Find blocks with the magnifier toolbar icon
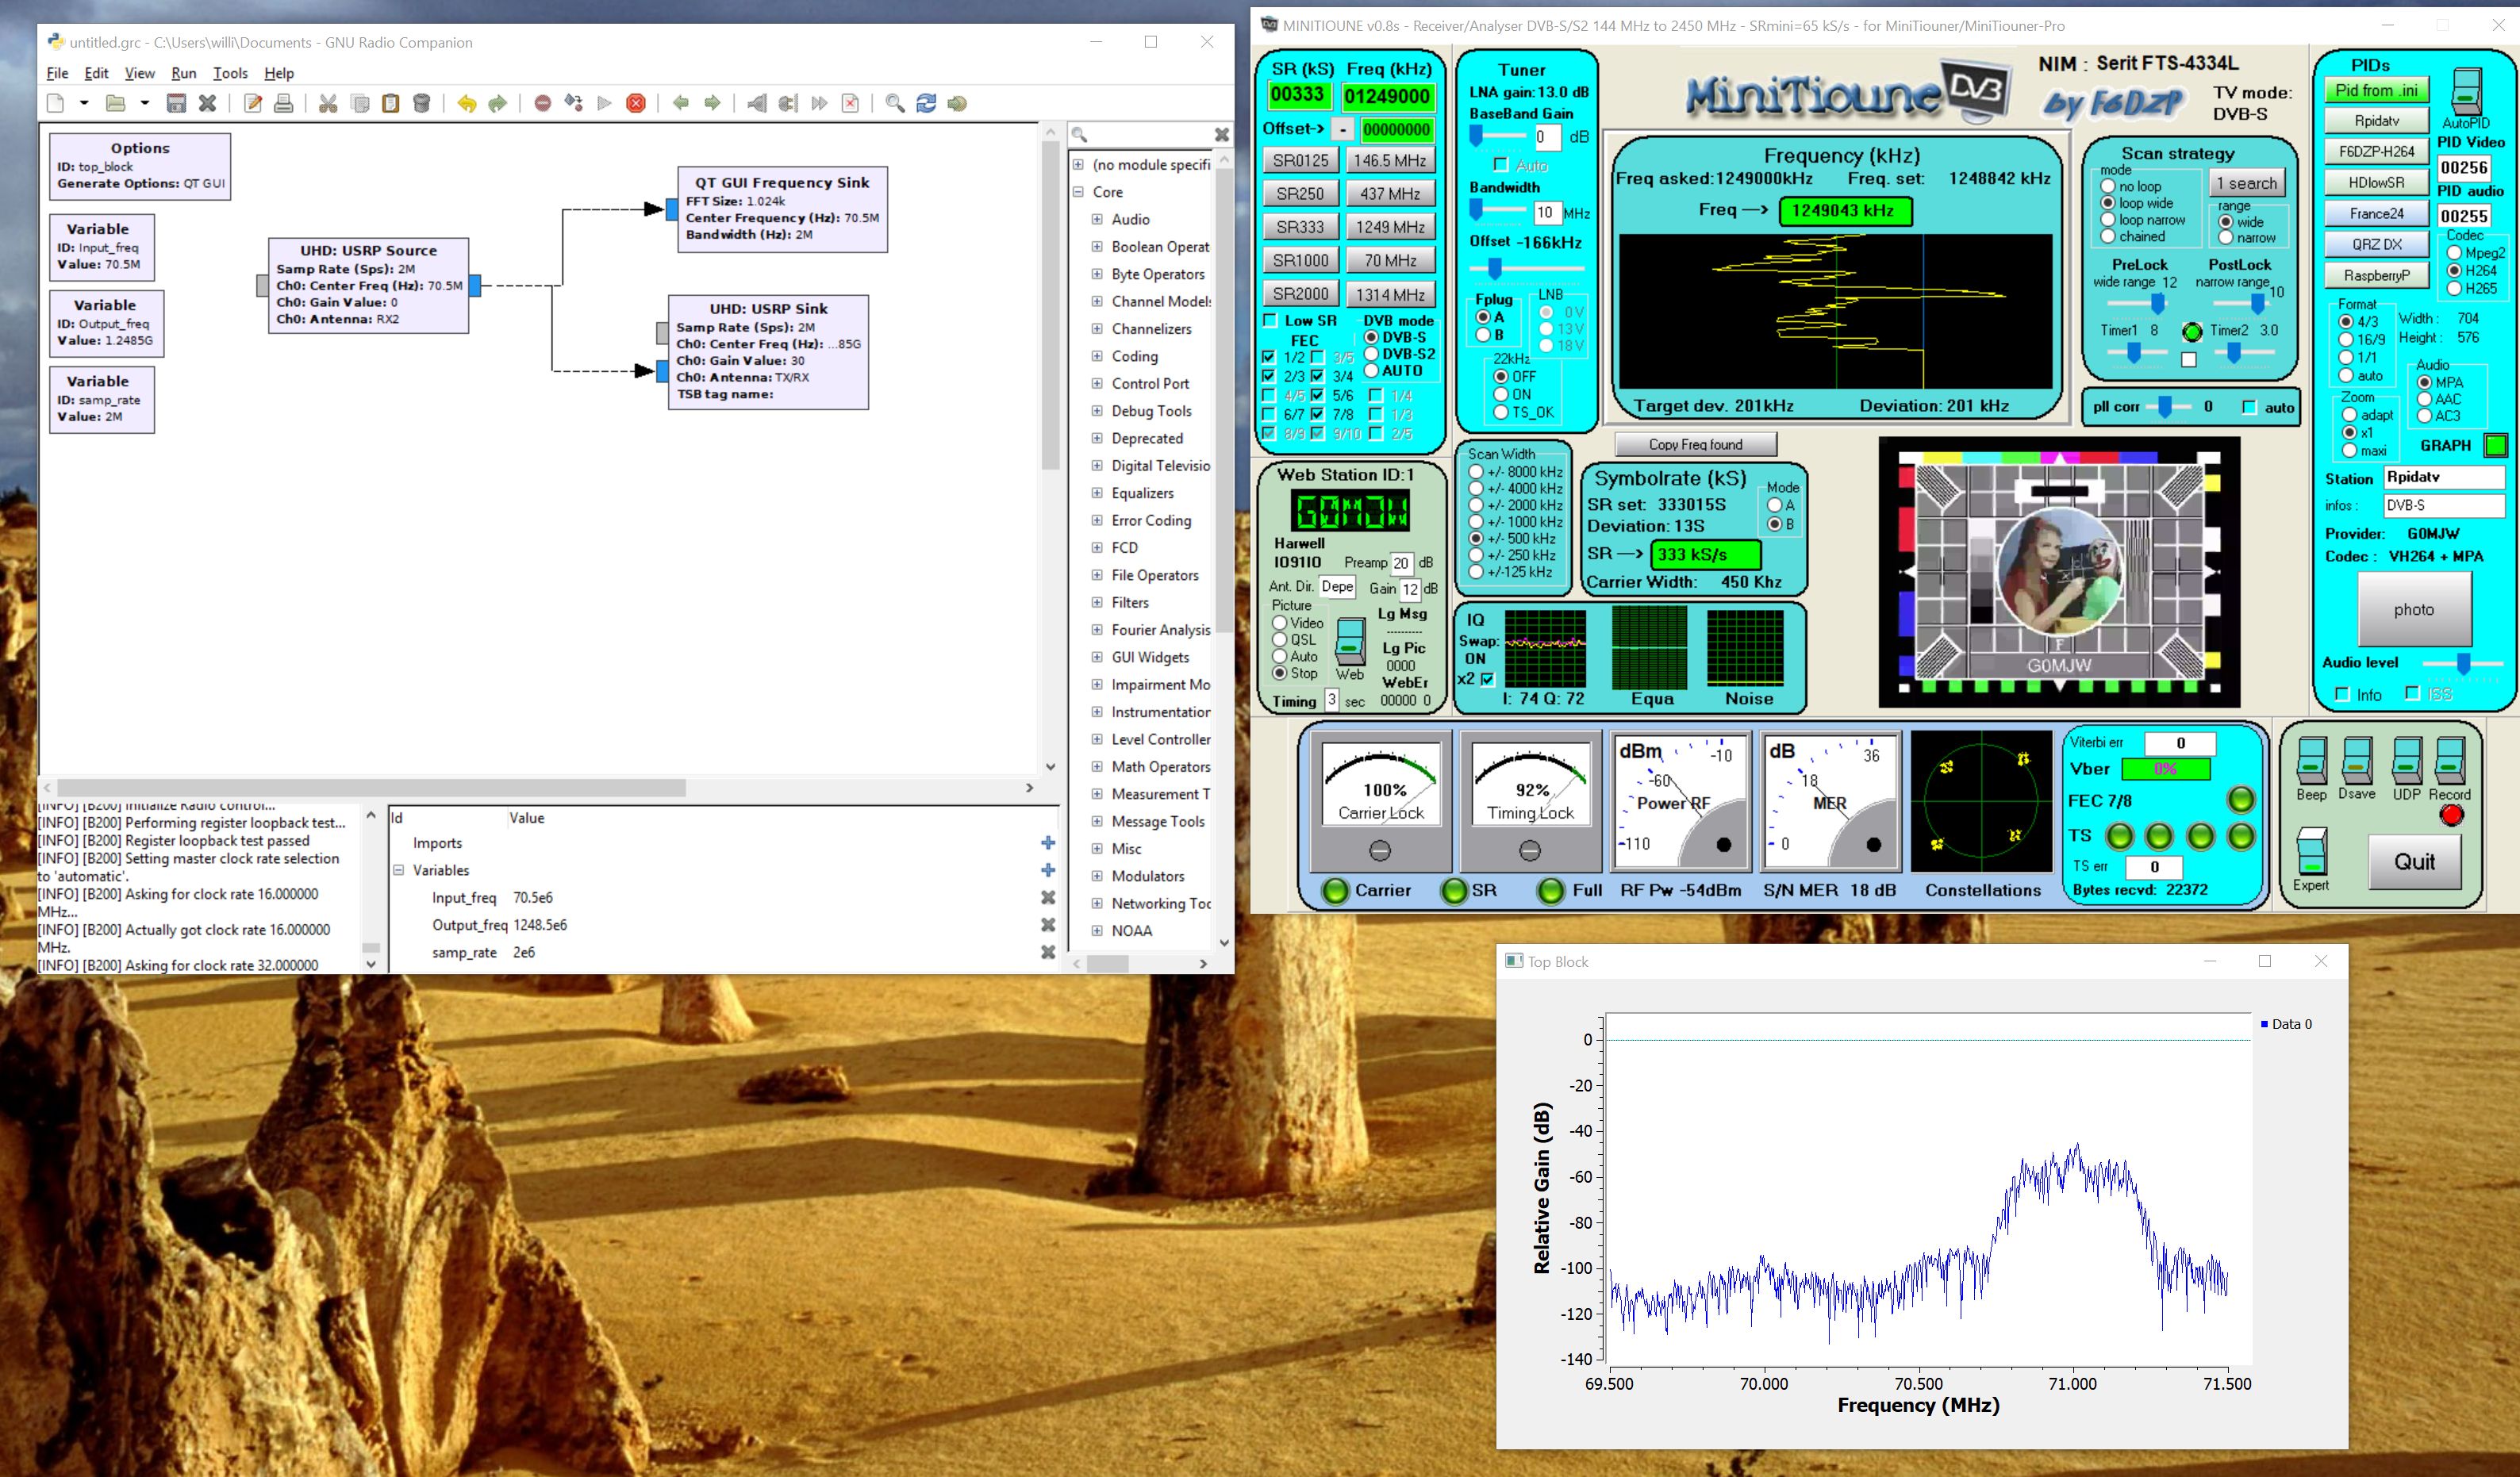The image size is (2520, 1477). point(895,103)
